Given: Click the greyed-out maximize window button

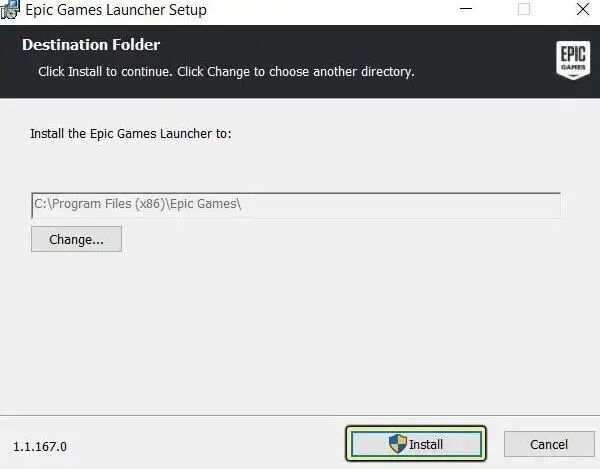Looking at the screenshot, I should click(x=523, y=9).
